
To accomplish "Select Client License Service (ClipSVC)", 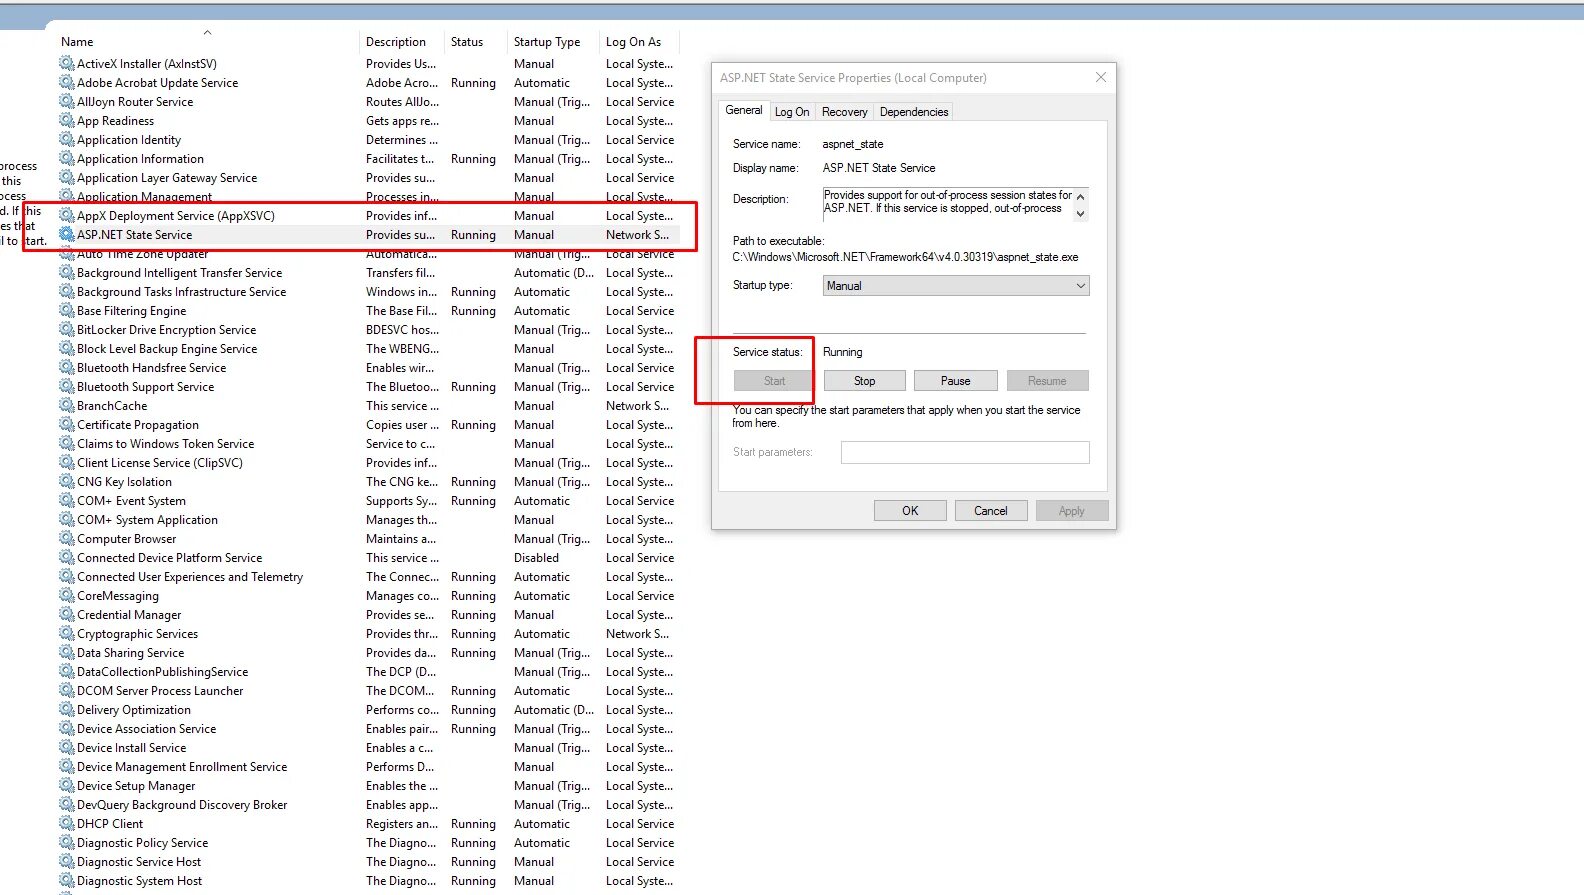I will tap(368, 462).
